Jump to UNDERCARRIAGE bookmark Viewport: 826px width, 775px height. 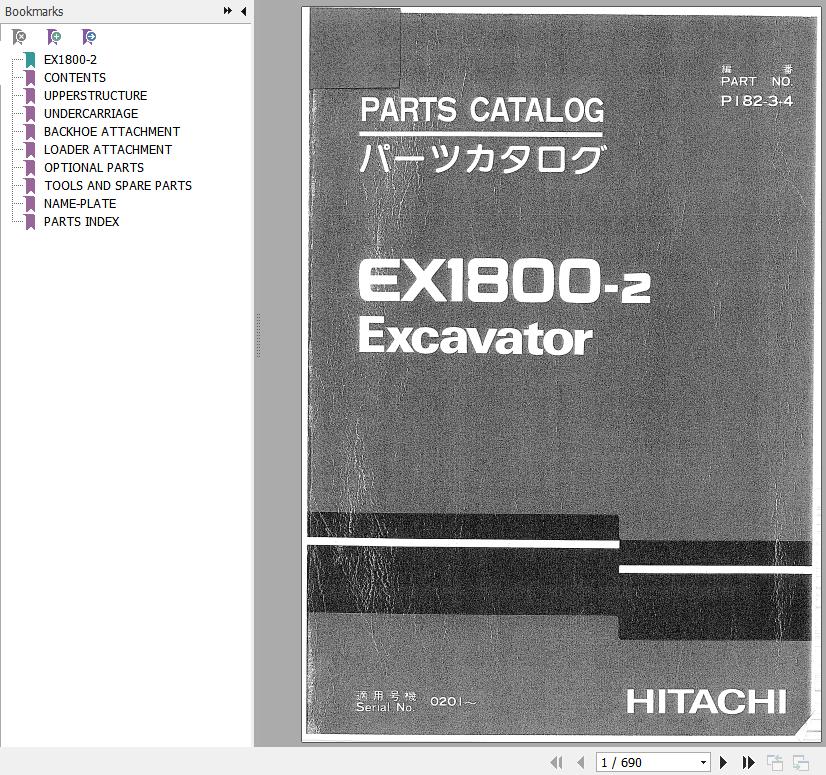pos(91,113)
